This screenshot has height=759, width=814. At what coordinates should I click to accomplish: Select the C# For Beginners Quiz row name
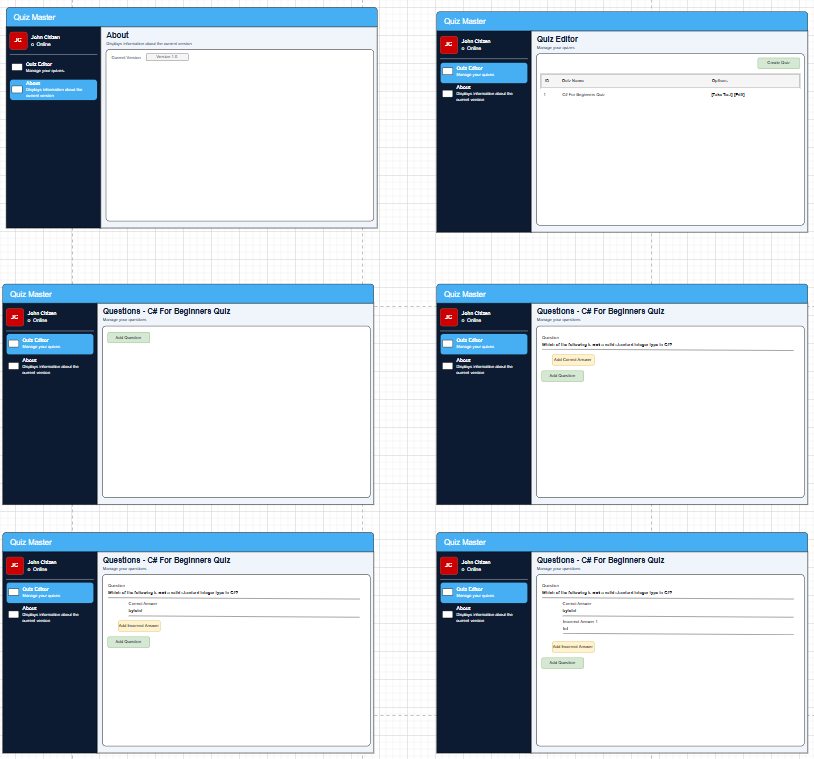point(583,95)
